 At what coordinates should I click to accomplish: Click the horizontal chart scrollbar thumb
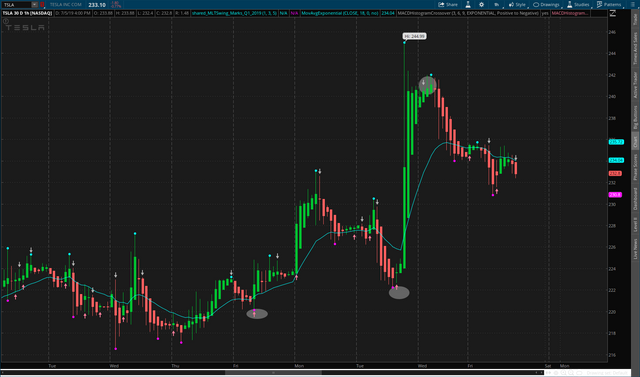pyautogui.click(x=273, y=372)
